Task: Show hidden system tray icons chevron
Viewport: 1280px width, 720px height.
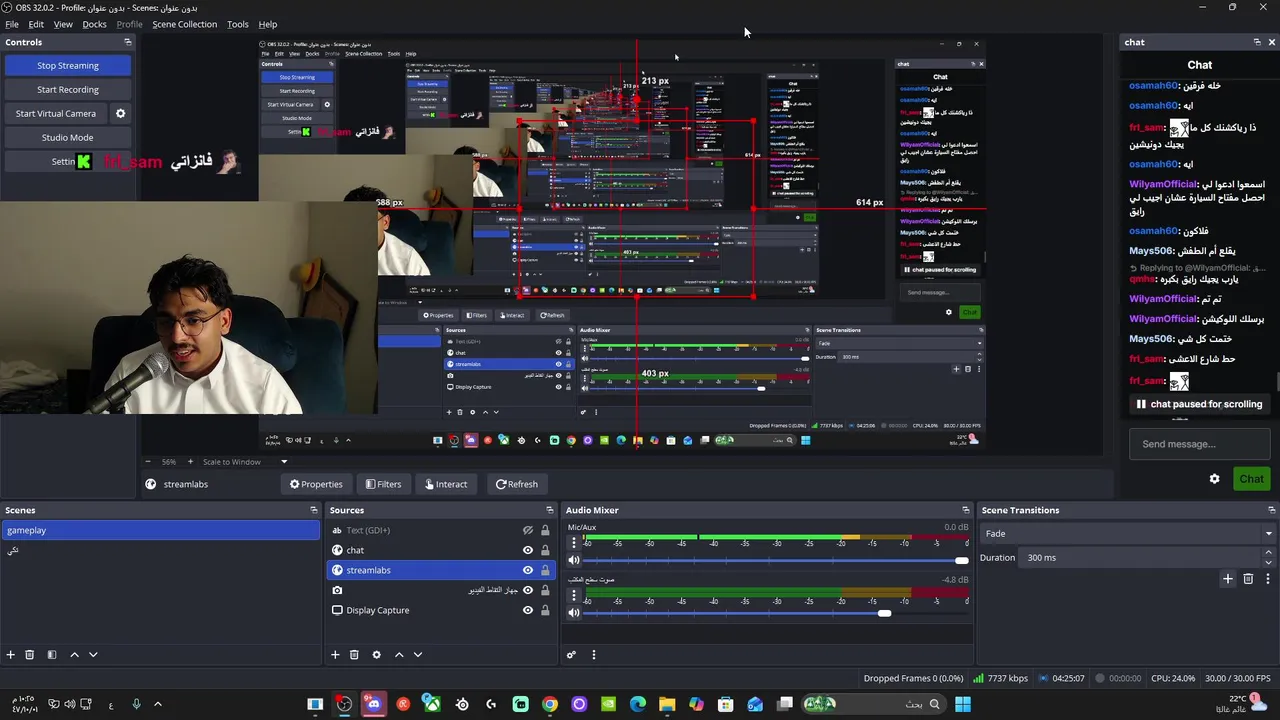Action: tap(157, 704)
